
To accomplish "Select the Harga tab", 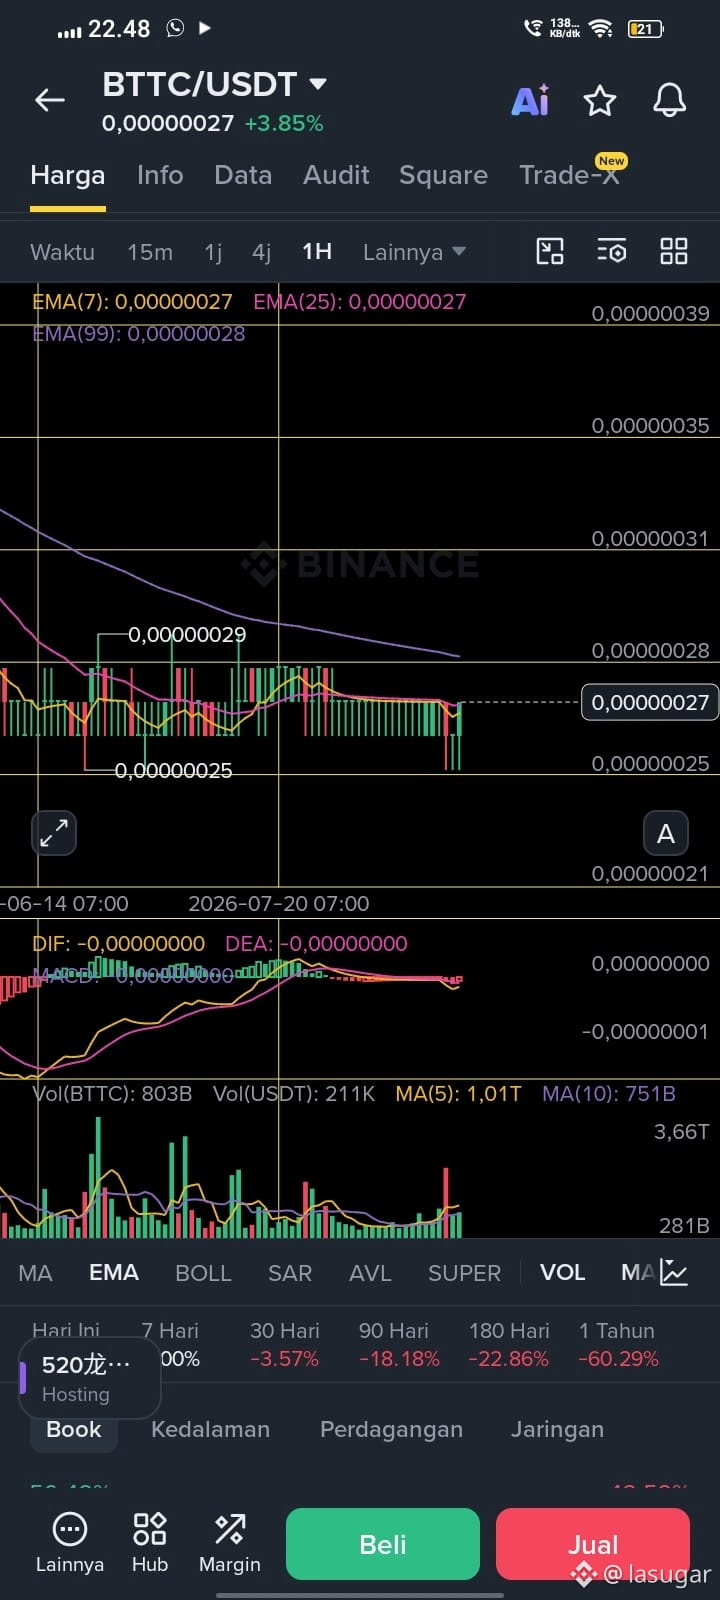I will tap(67, 175).
